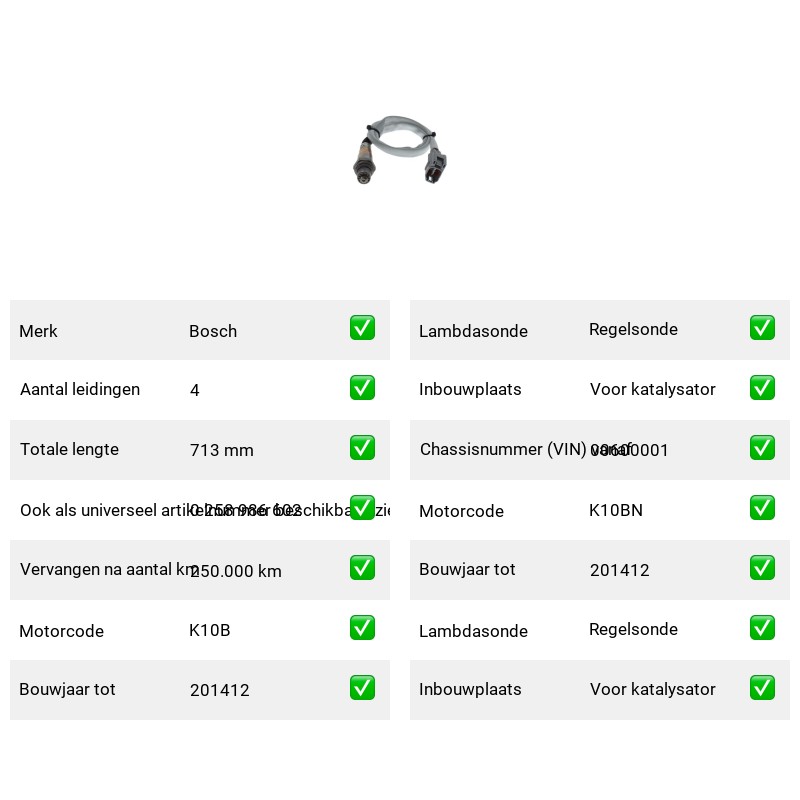This screenshot has width=800, height=800.
Task: Click the green checkmark in the Merk row
Action: (x=362, y=328)
